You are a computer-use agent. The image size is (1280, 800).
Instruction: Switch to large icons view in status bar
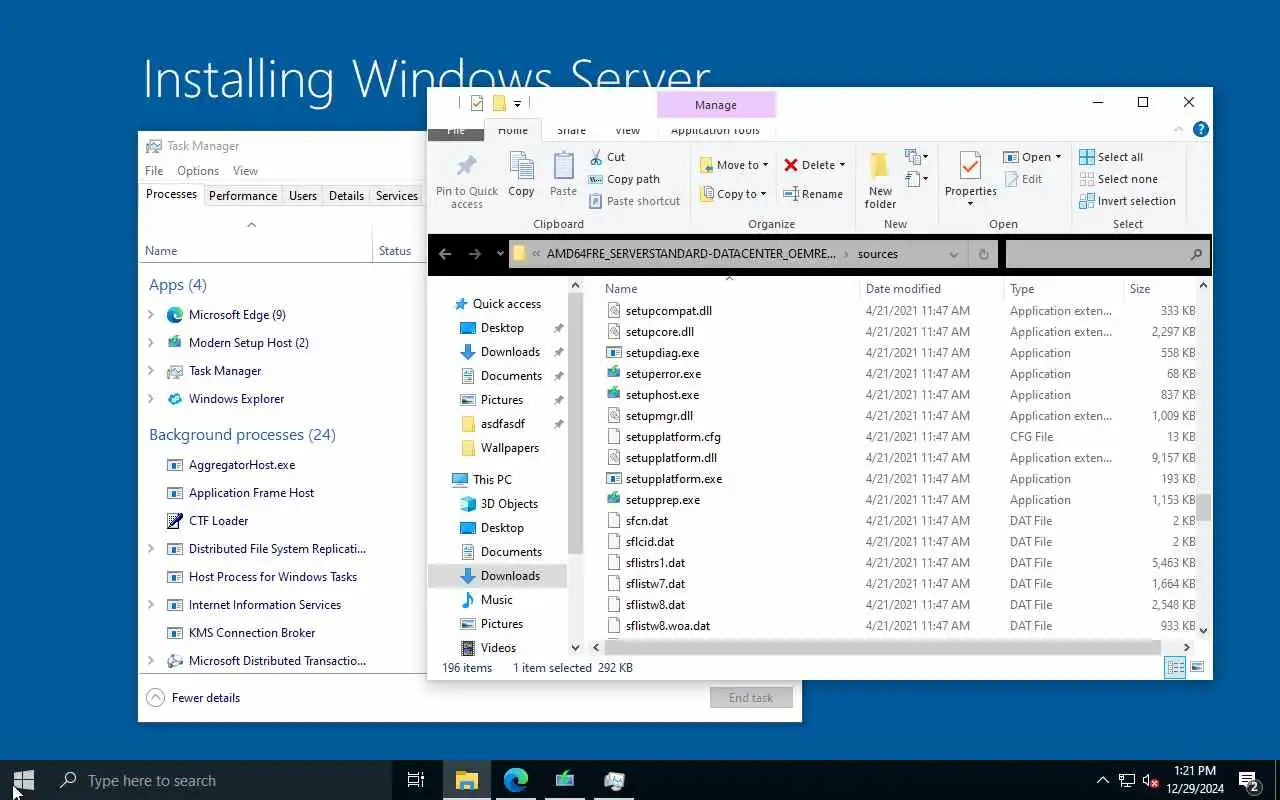click(x=1197, y=667)
